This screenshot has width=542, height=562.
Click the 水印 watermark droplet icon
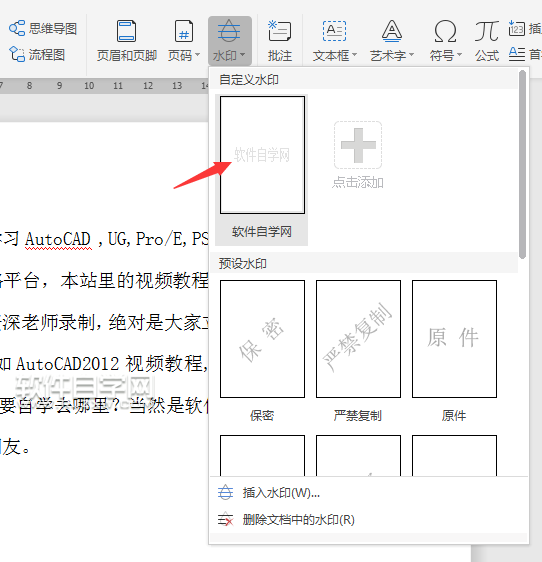tap(229, 30)
